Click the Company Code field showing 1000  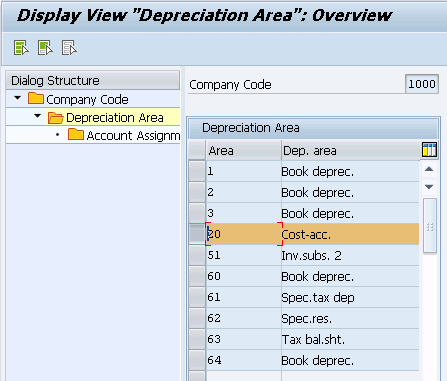coord(422,84)
